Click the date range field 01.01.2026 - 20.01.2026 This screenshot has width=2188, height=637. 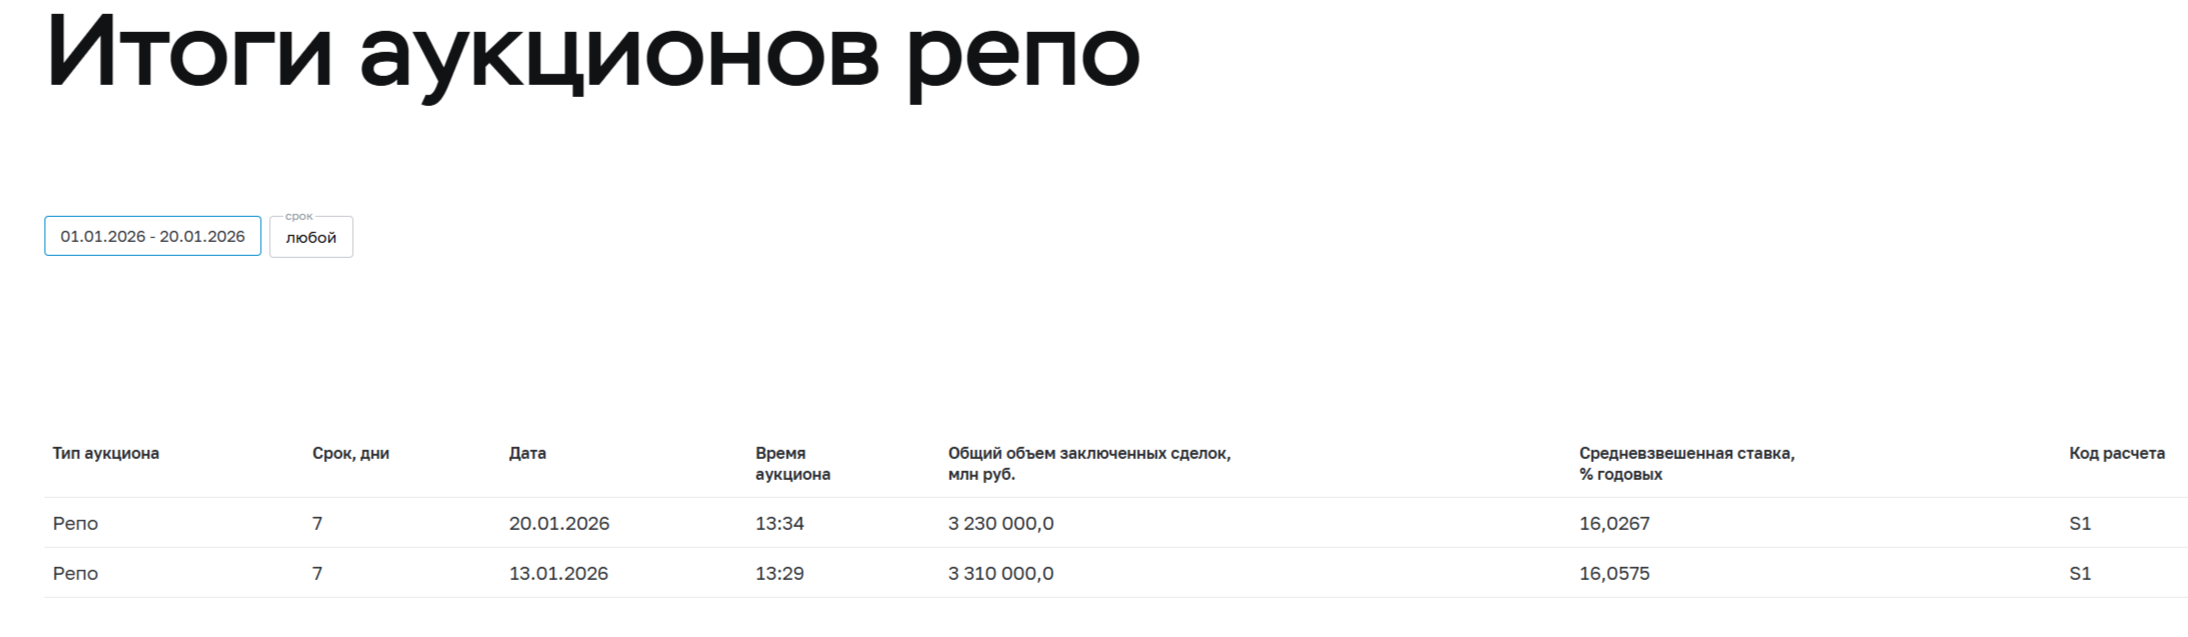tap(152, 237)
